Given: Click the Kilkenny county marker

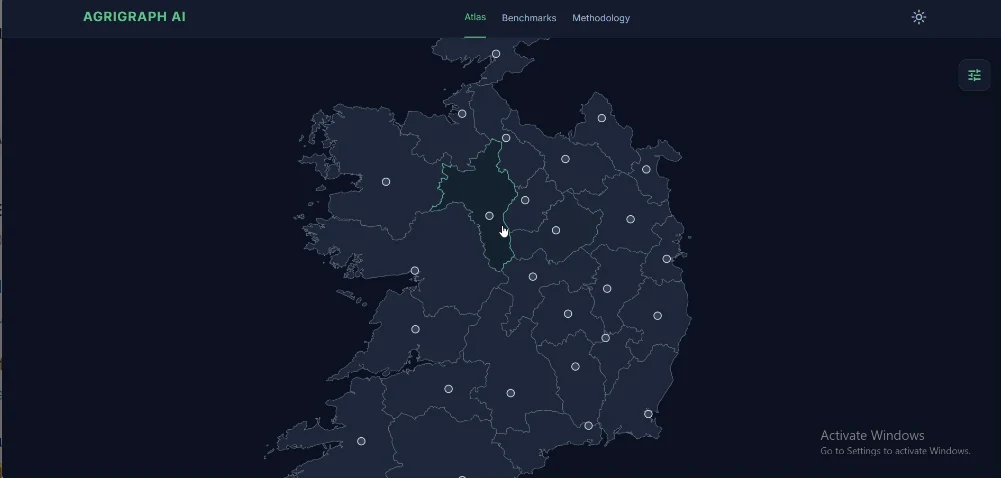Looking at the screenshot, I should pyautogui.click(x=575, y=366).
